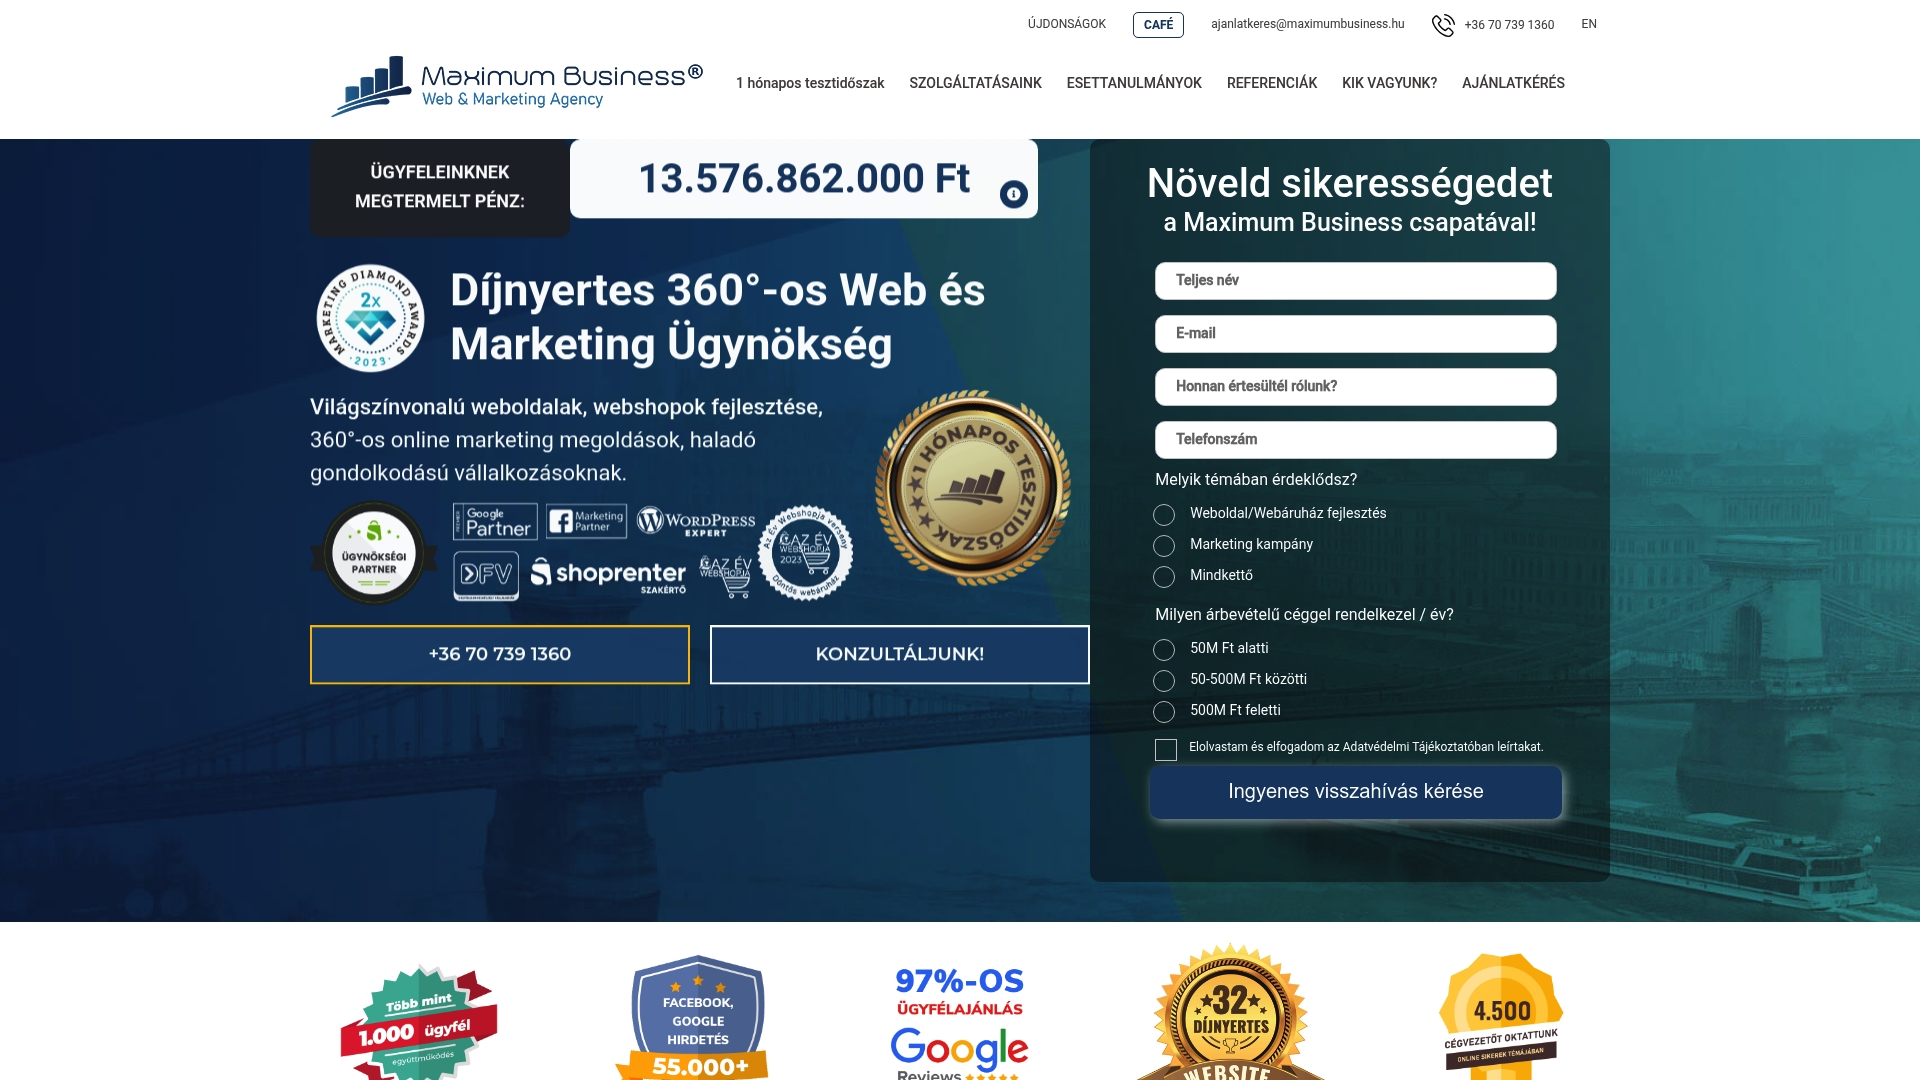Click the E-mail input field

(x=1355, y=333)
